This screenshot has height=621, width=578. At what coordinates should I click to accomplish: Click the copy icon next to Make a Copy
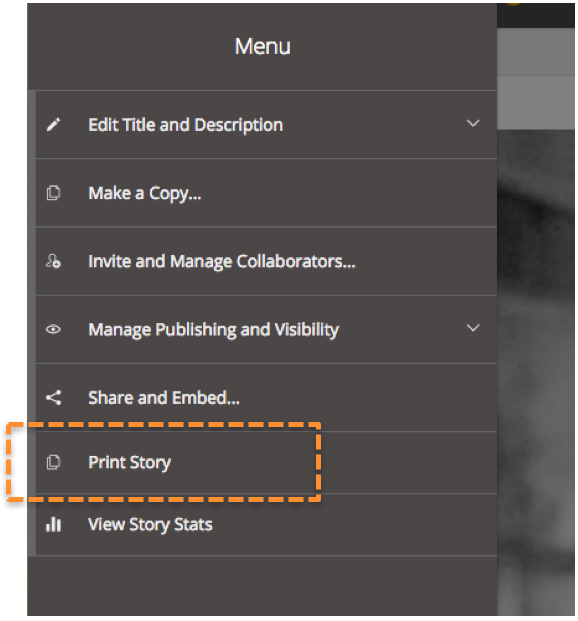53,193
